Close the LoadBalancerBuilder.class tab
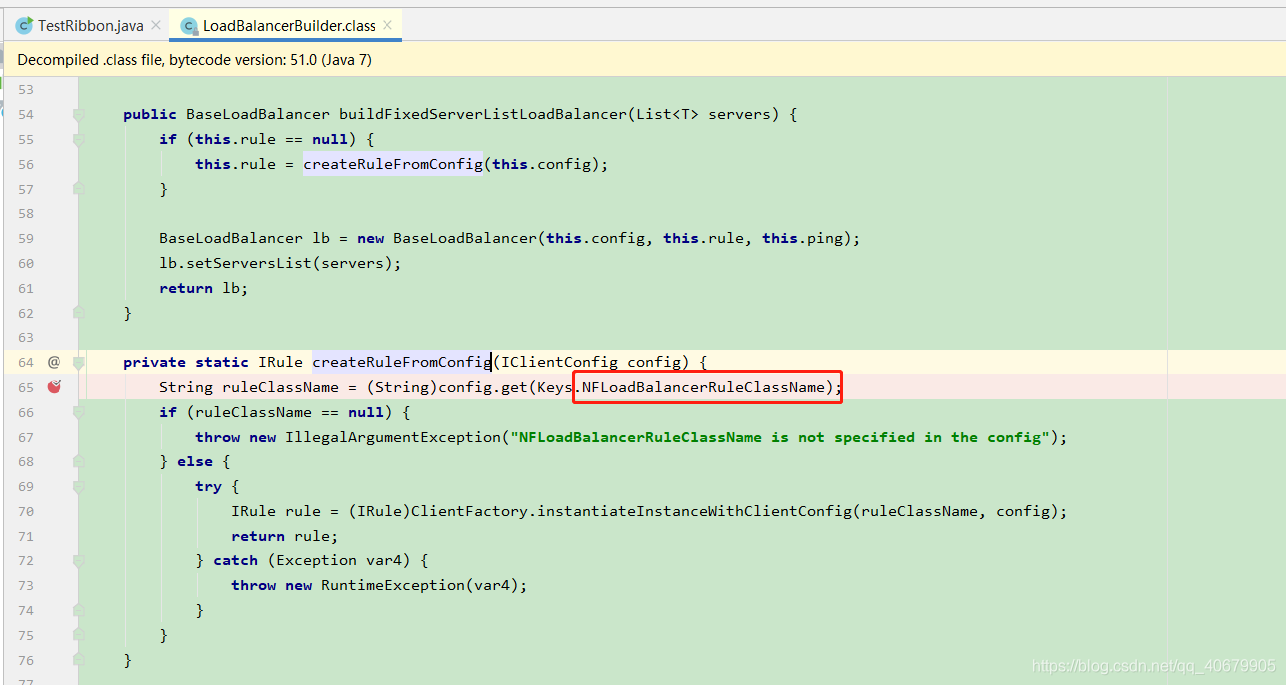The image size is (1286, 685). point(389,25)
